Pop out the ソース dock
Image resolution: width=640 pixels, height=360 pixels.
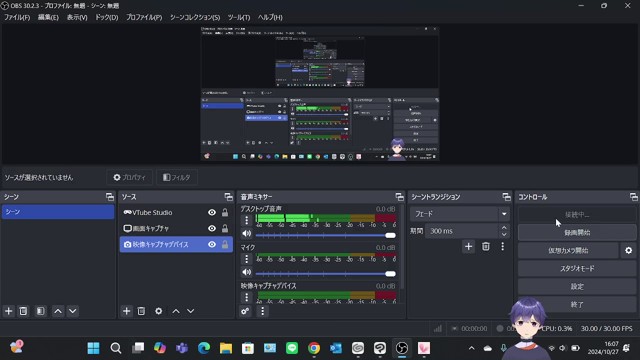(229, 197)
